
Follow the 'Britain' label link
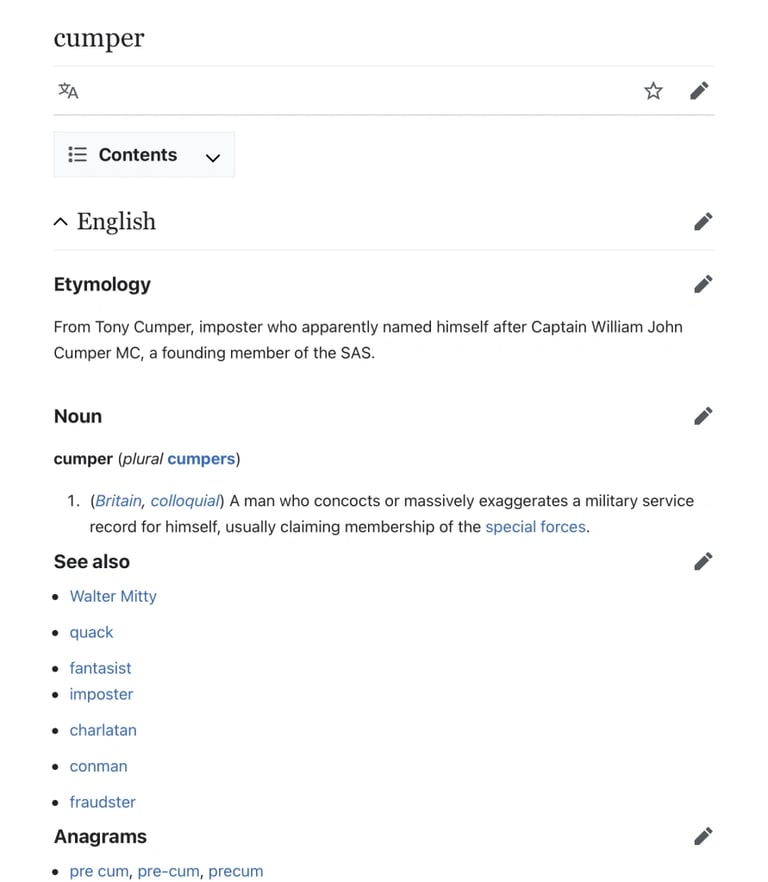point(118,500)
